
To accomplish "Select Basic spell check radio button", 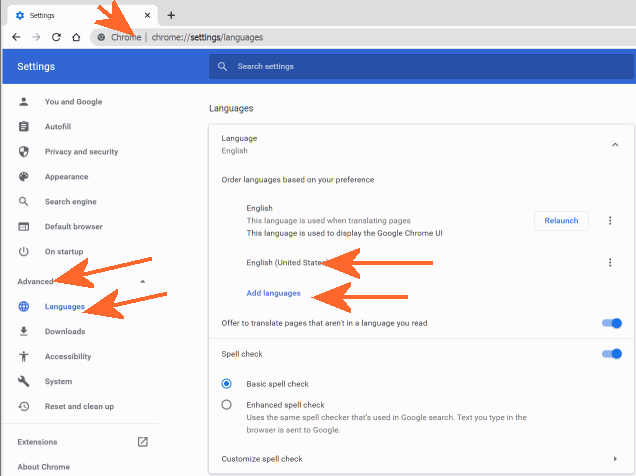I will point(227,384).
